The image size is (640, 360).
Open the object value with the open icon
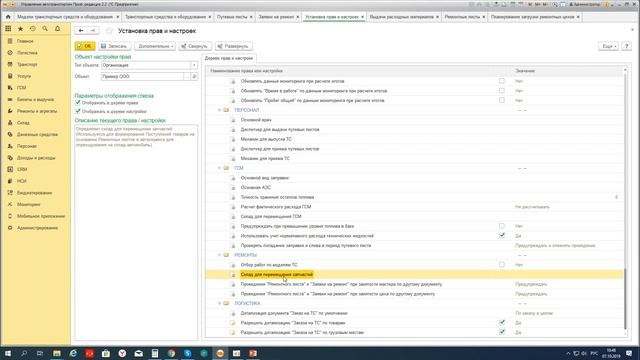click(x=195, y=76)
